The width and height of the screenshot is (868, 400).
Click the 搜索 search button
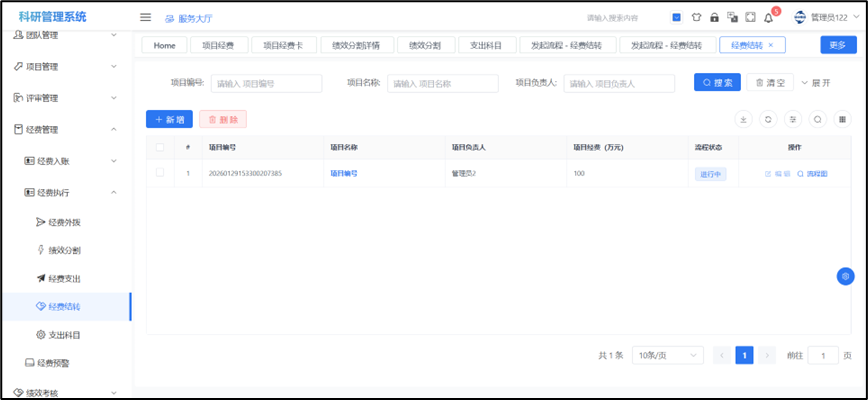click(717, 83)
